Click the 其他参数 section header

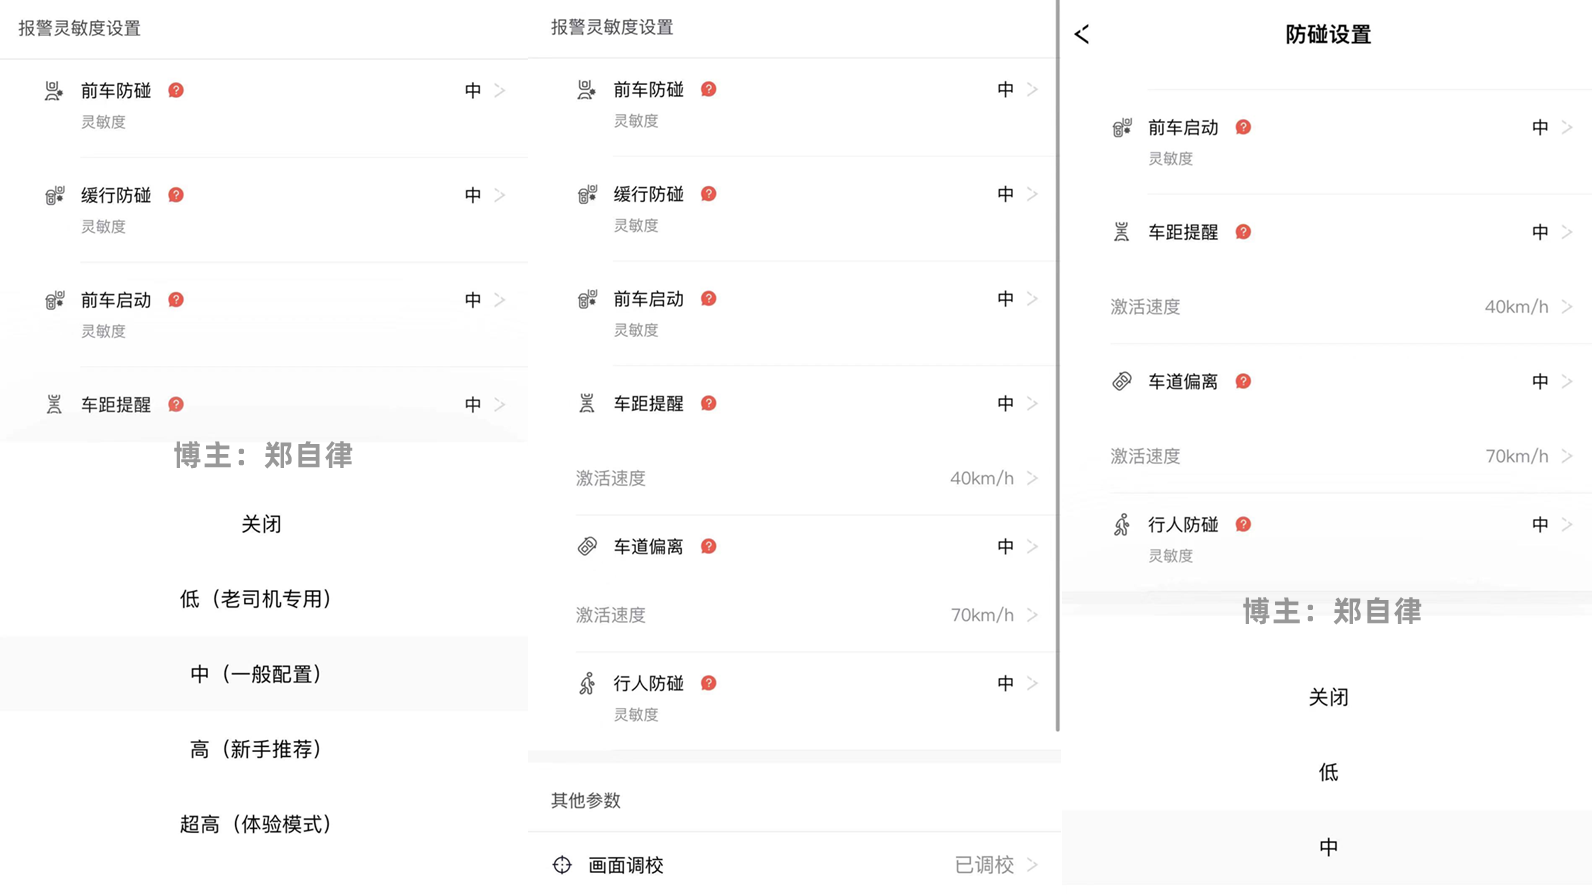click(586, 800)
